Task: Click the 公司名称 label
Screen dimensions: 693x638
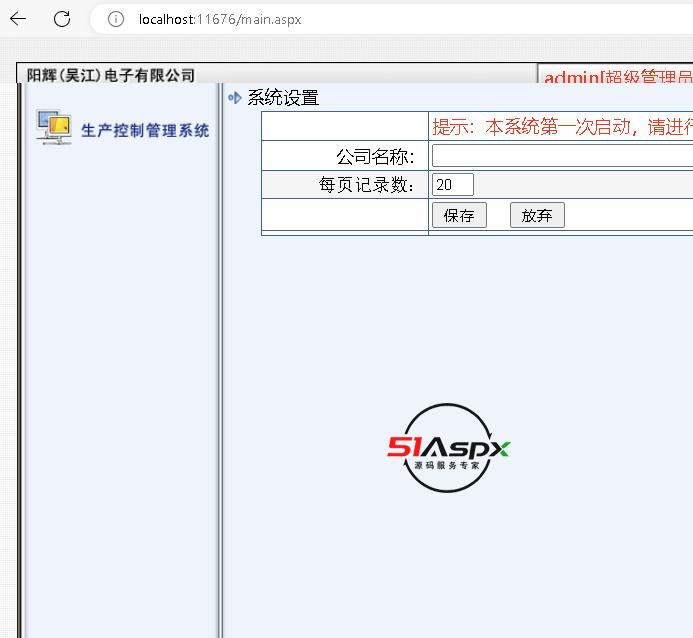Action: click(x=375, y=156)
